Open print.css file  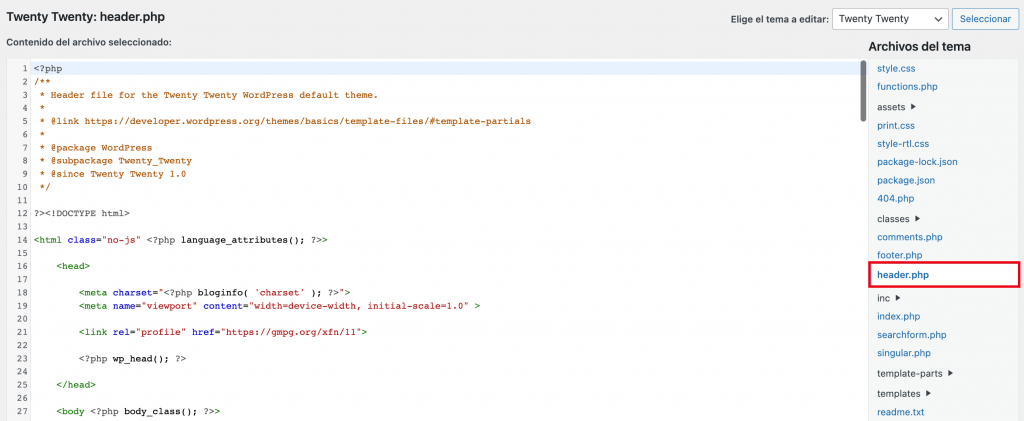(x=896, y=125)
